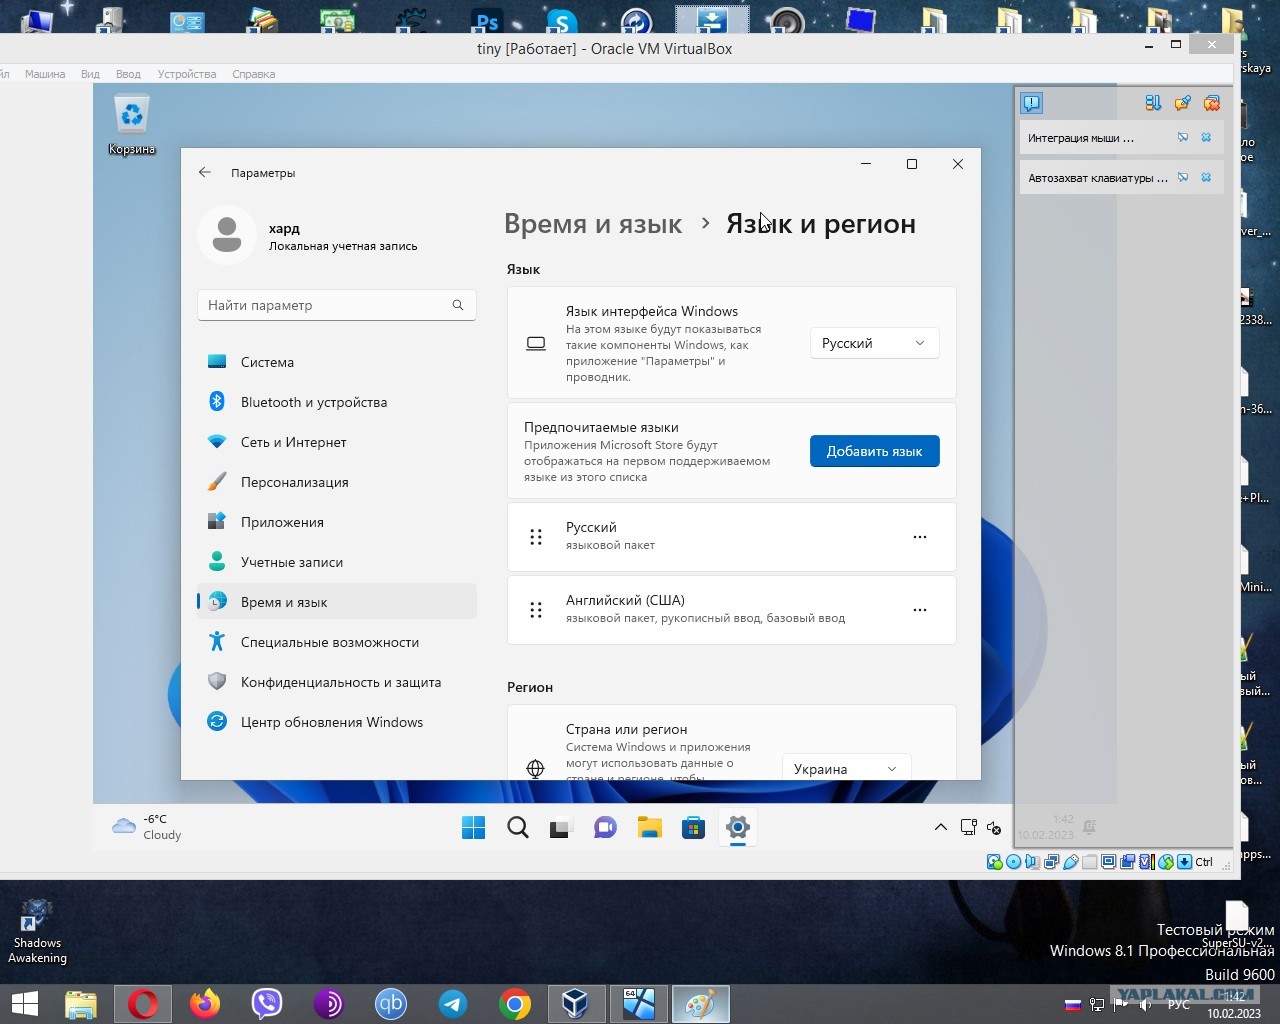Open the Русский interface language dropdown
Screen dimensions: 1280x1024
pyautogui.click(x=874, y=343)
